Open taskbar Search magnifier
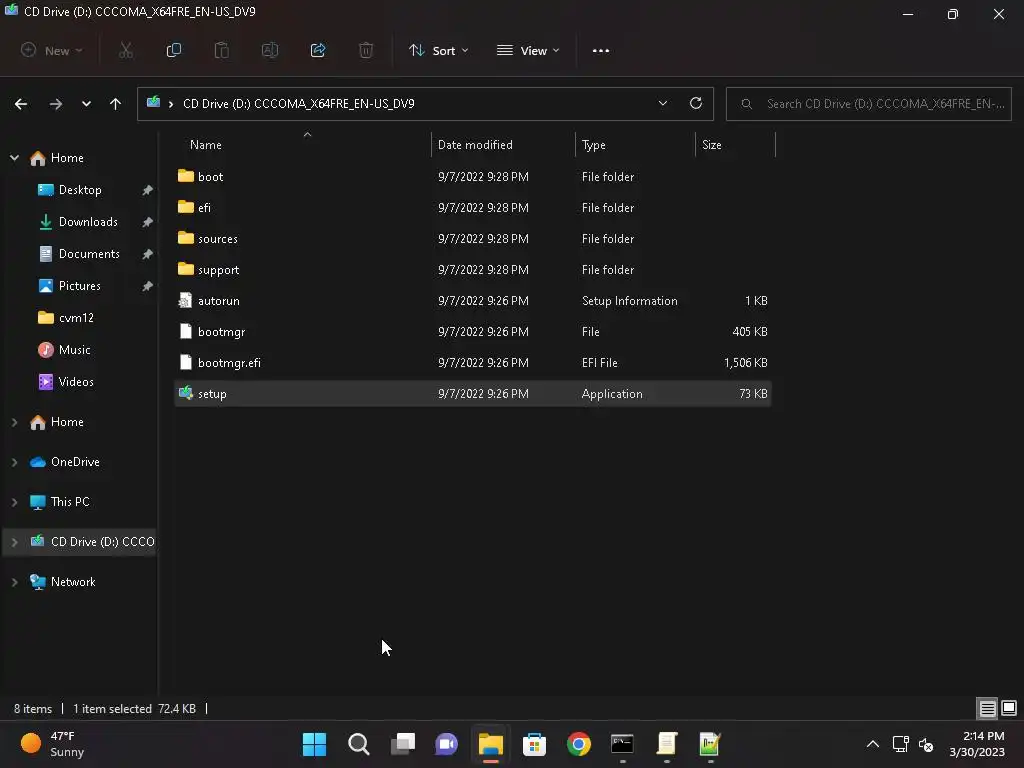Screen dimensions: 1024x768 (359, 744)
